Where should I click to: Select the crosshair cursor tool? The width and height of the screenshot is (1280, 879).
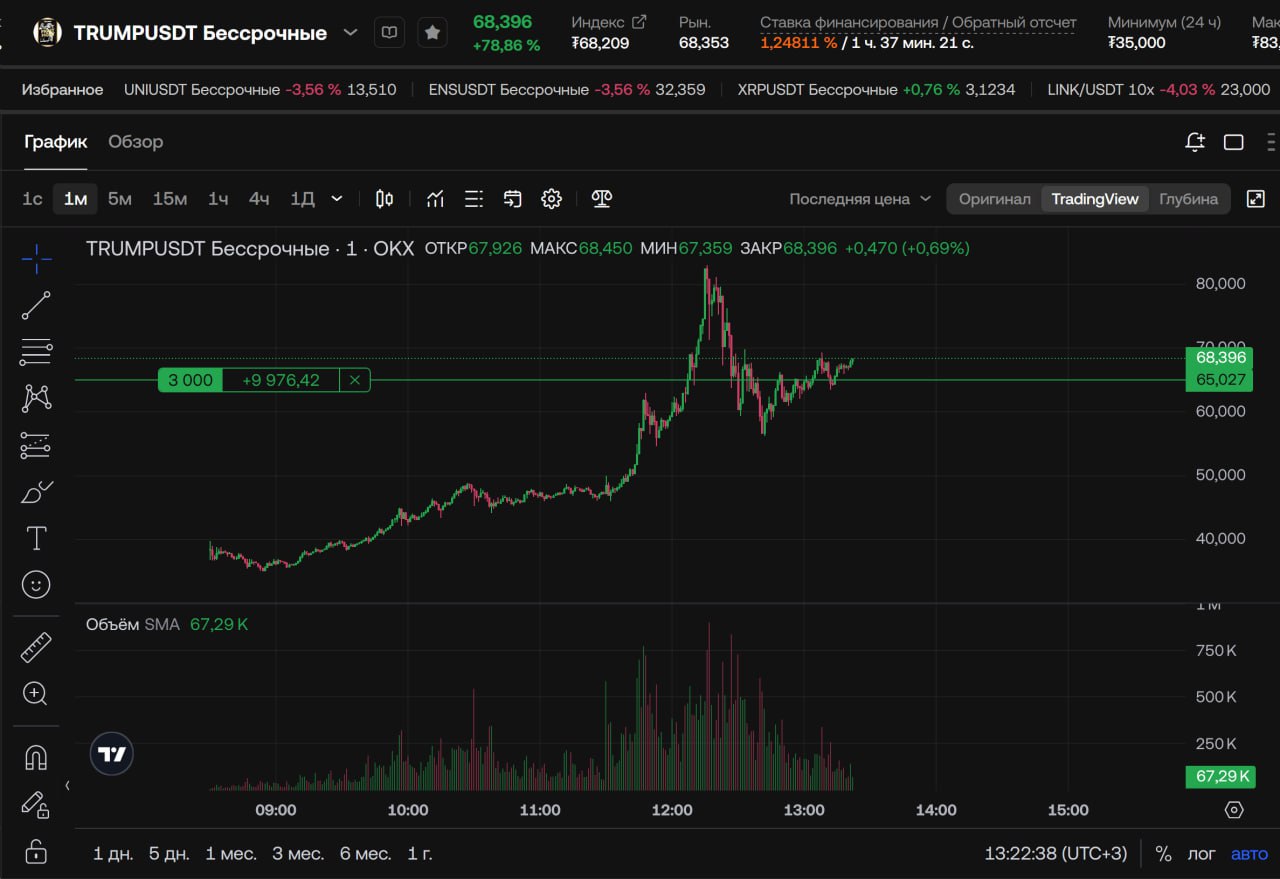(36, 259)
